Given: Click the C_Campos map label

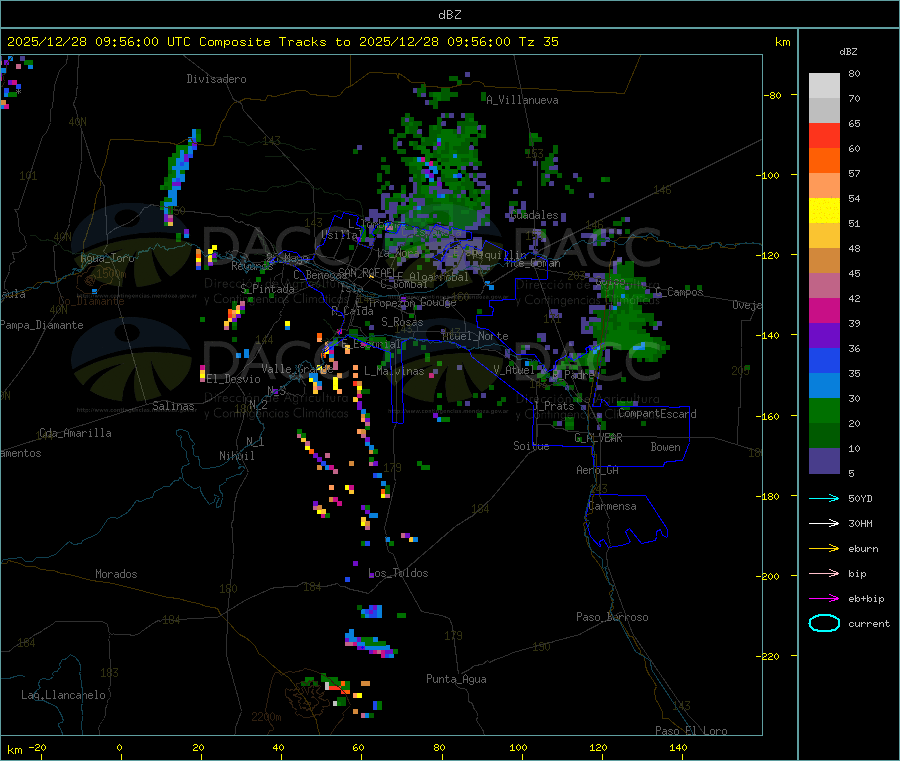Looking at the screenshot, I should click(x=679, y=292).
